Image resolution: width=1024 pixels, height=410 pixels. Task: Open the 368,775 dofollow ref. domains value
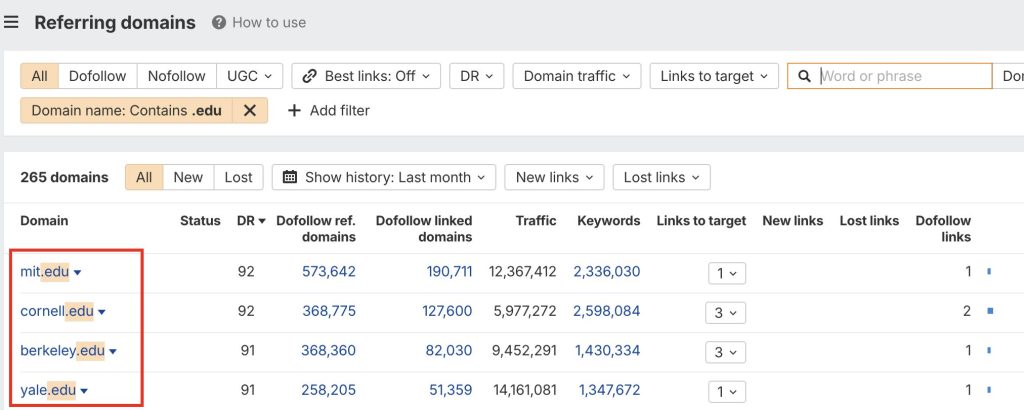329,311
